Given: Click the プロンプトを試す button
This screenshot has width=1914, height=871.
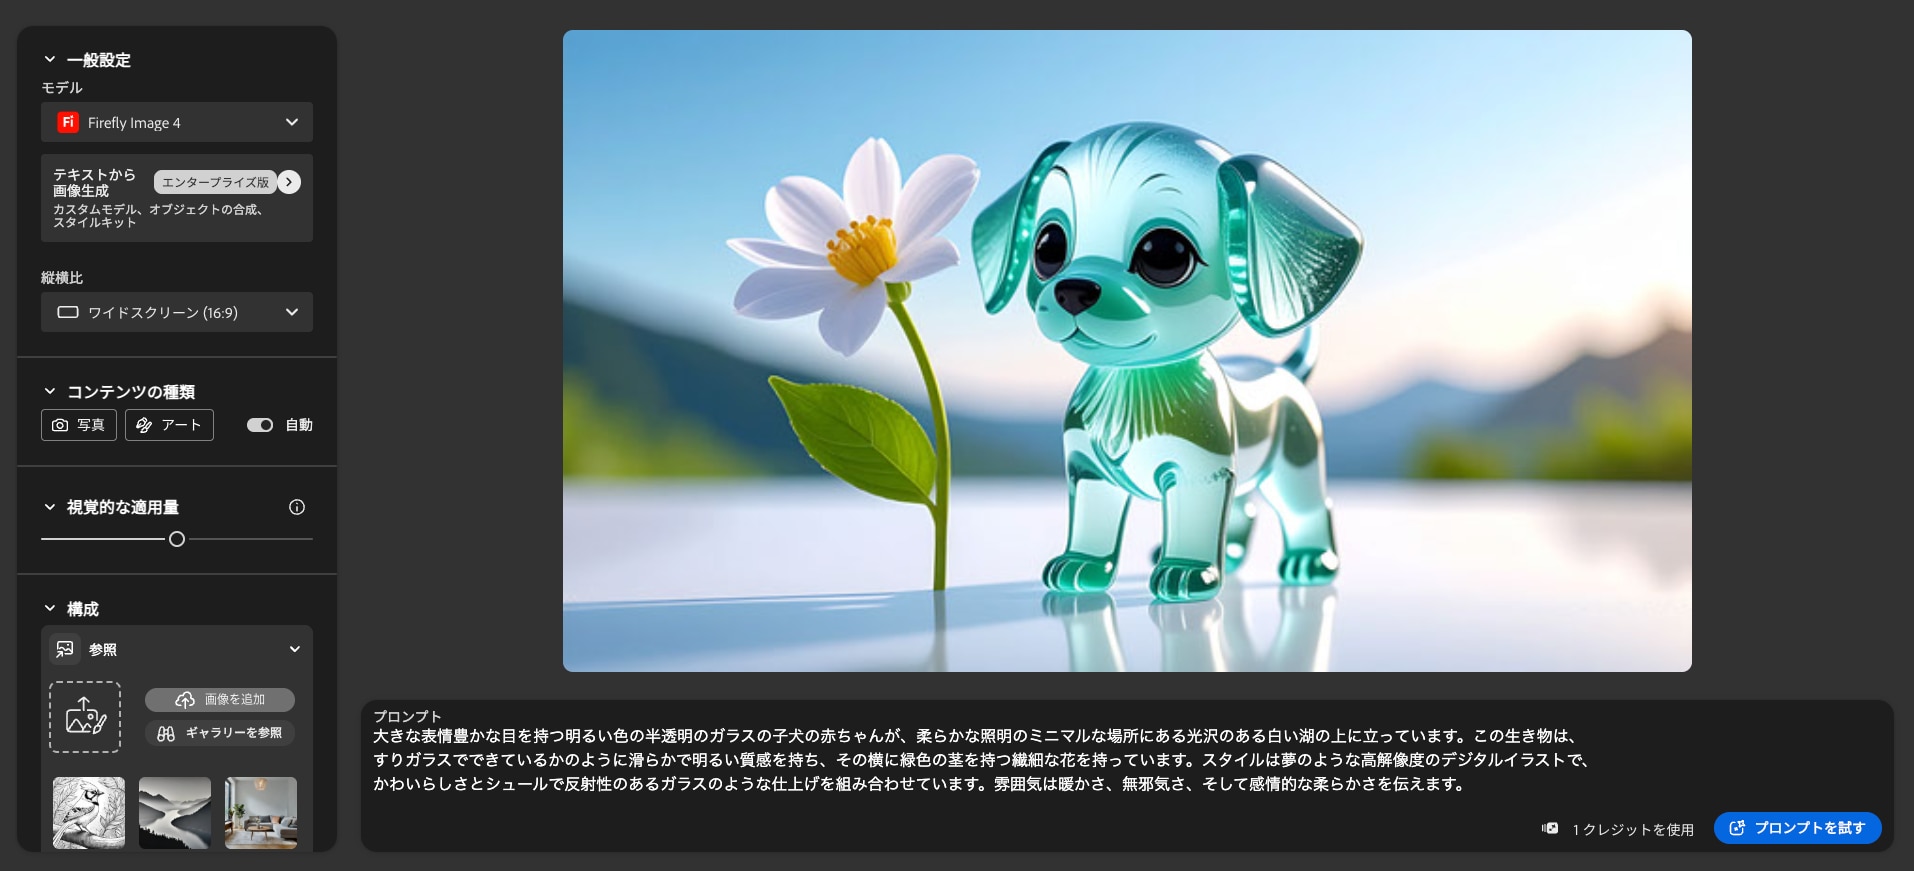Looking at the screenshot, I should point(1797,828).
